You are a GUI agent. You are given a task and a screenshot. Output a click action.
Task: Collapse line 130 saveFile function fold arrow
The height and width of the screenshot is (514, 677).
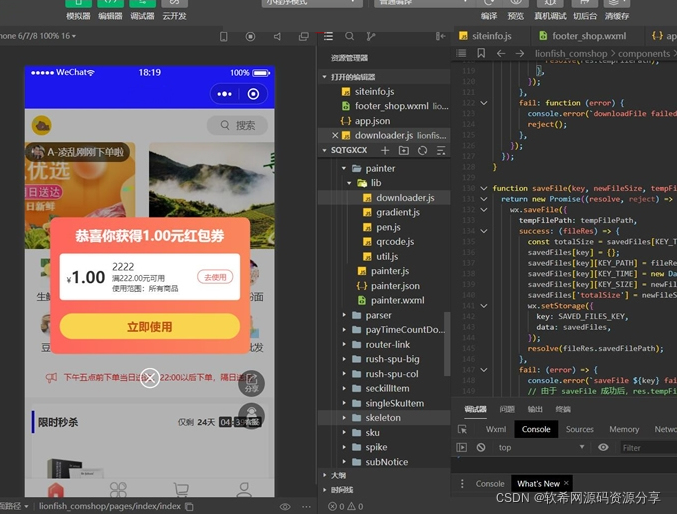(484, 188)
